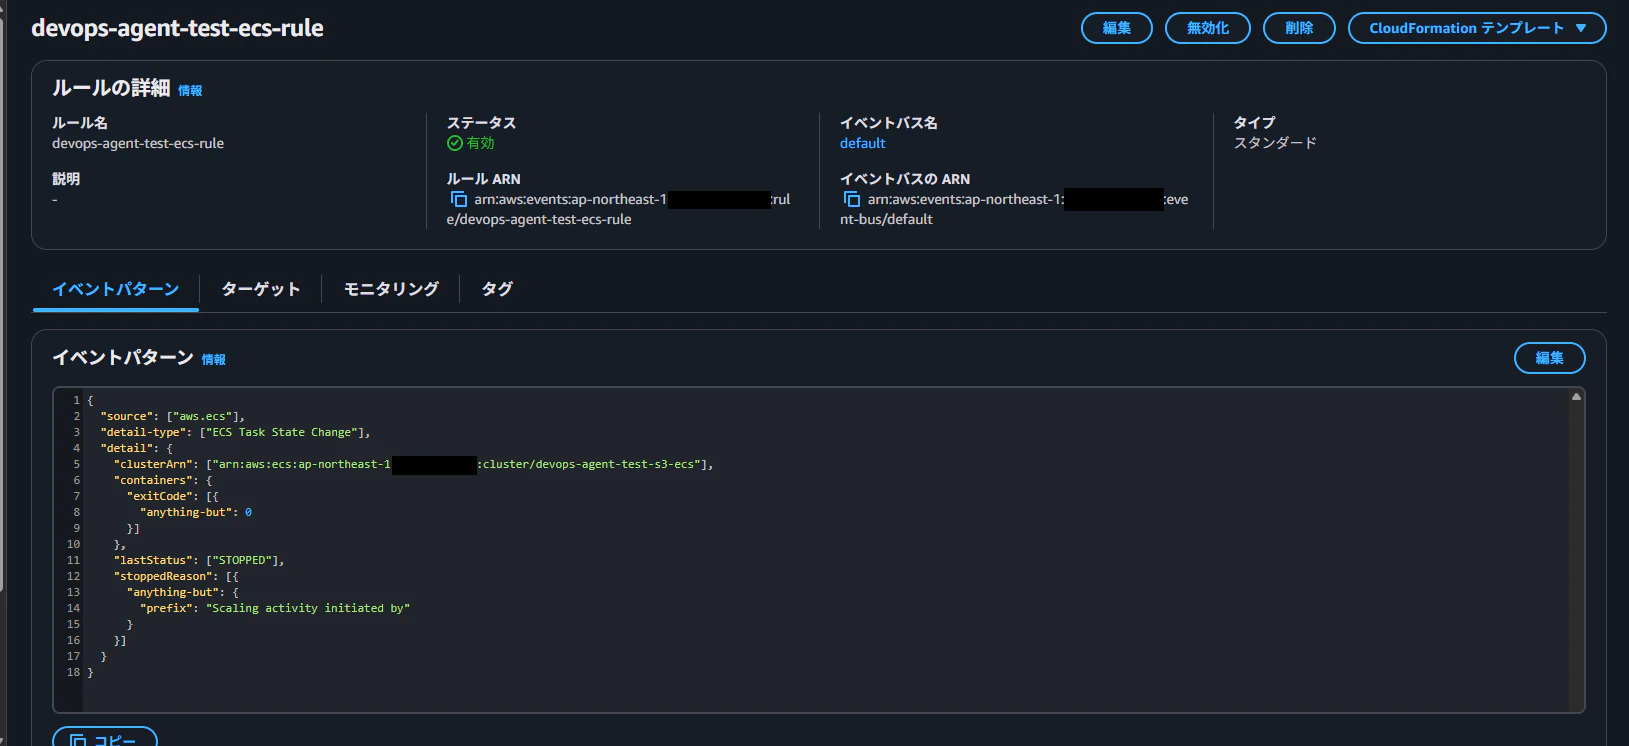Click line number 18 in the editor gutter
Image resolution: width=1629 pixels, height=746 pixels.
tap(73, 672)
